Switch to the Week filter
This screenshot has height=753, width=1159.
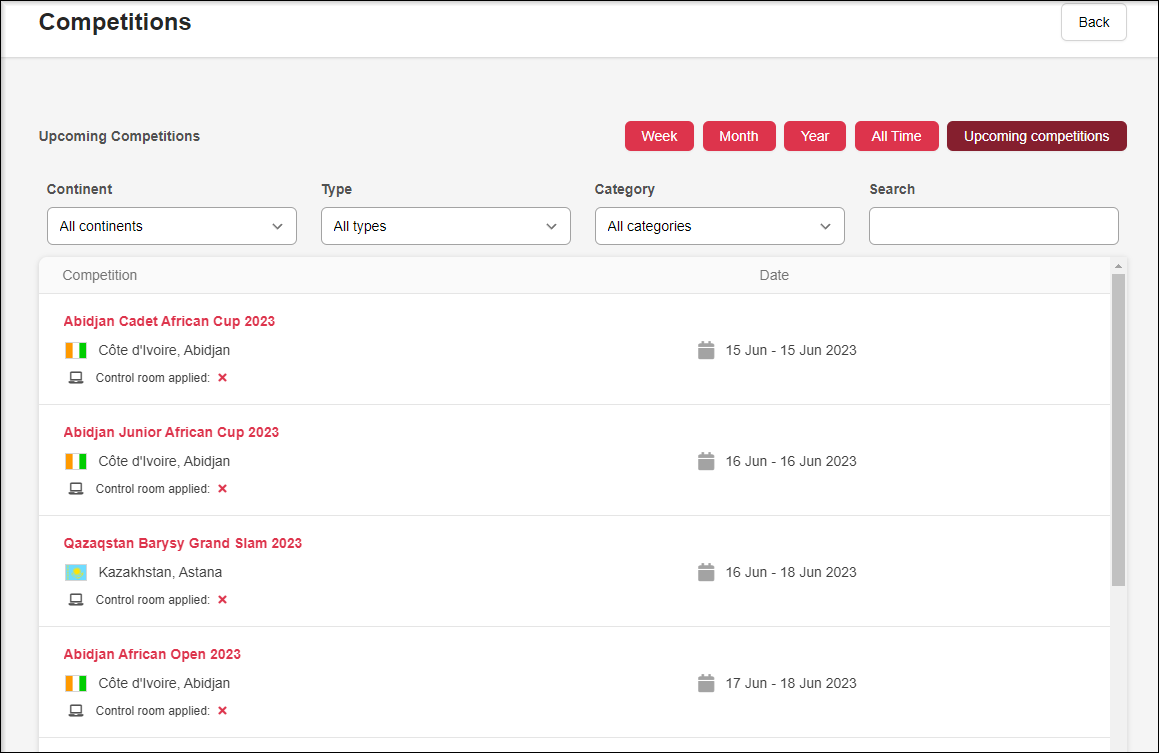coord(659,136)
